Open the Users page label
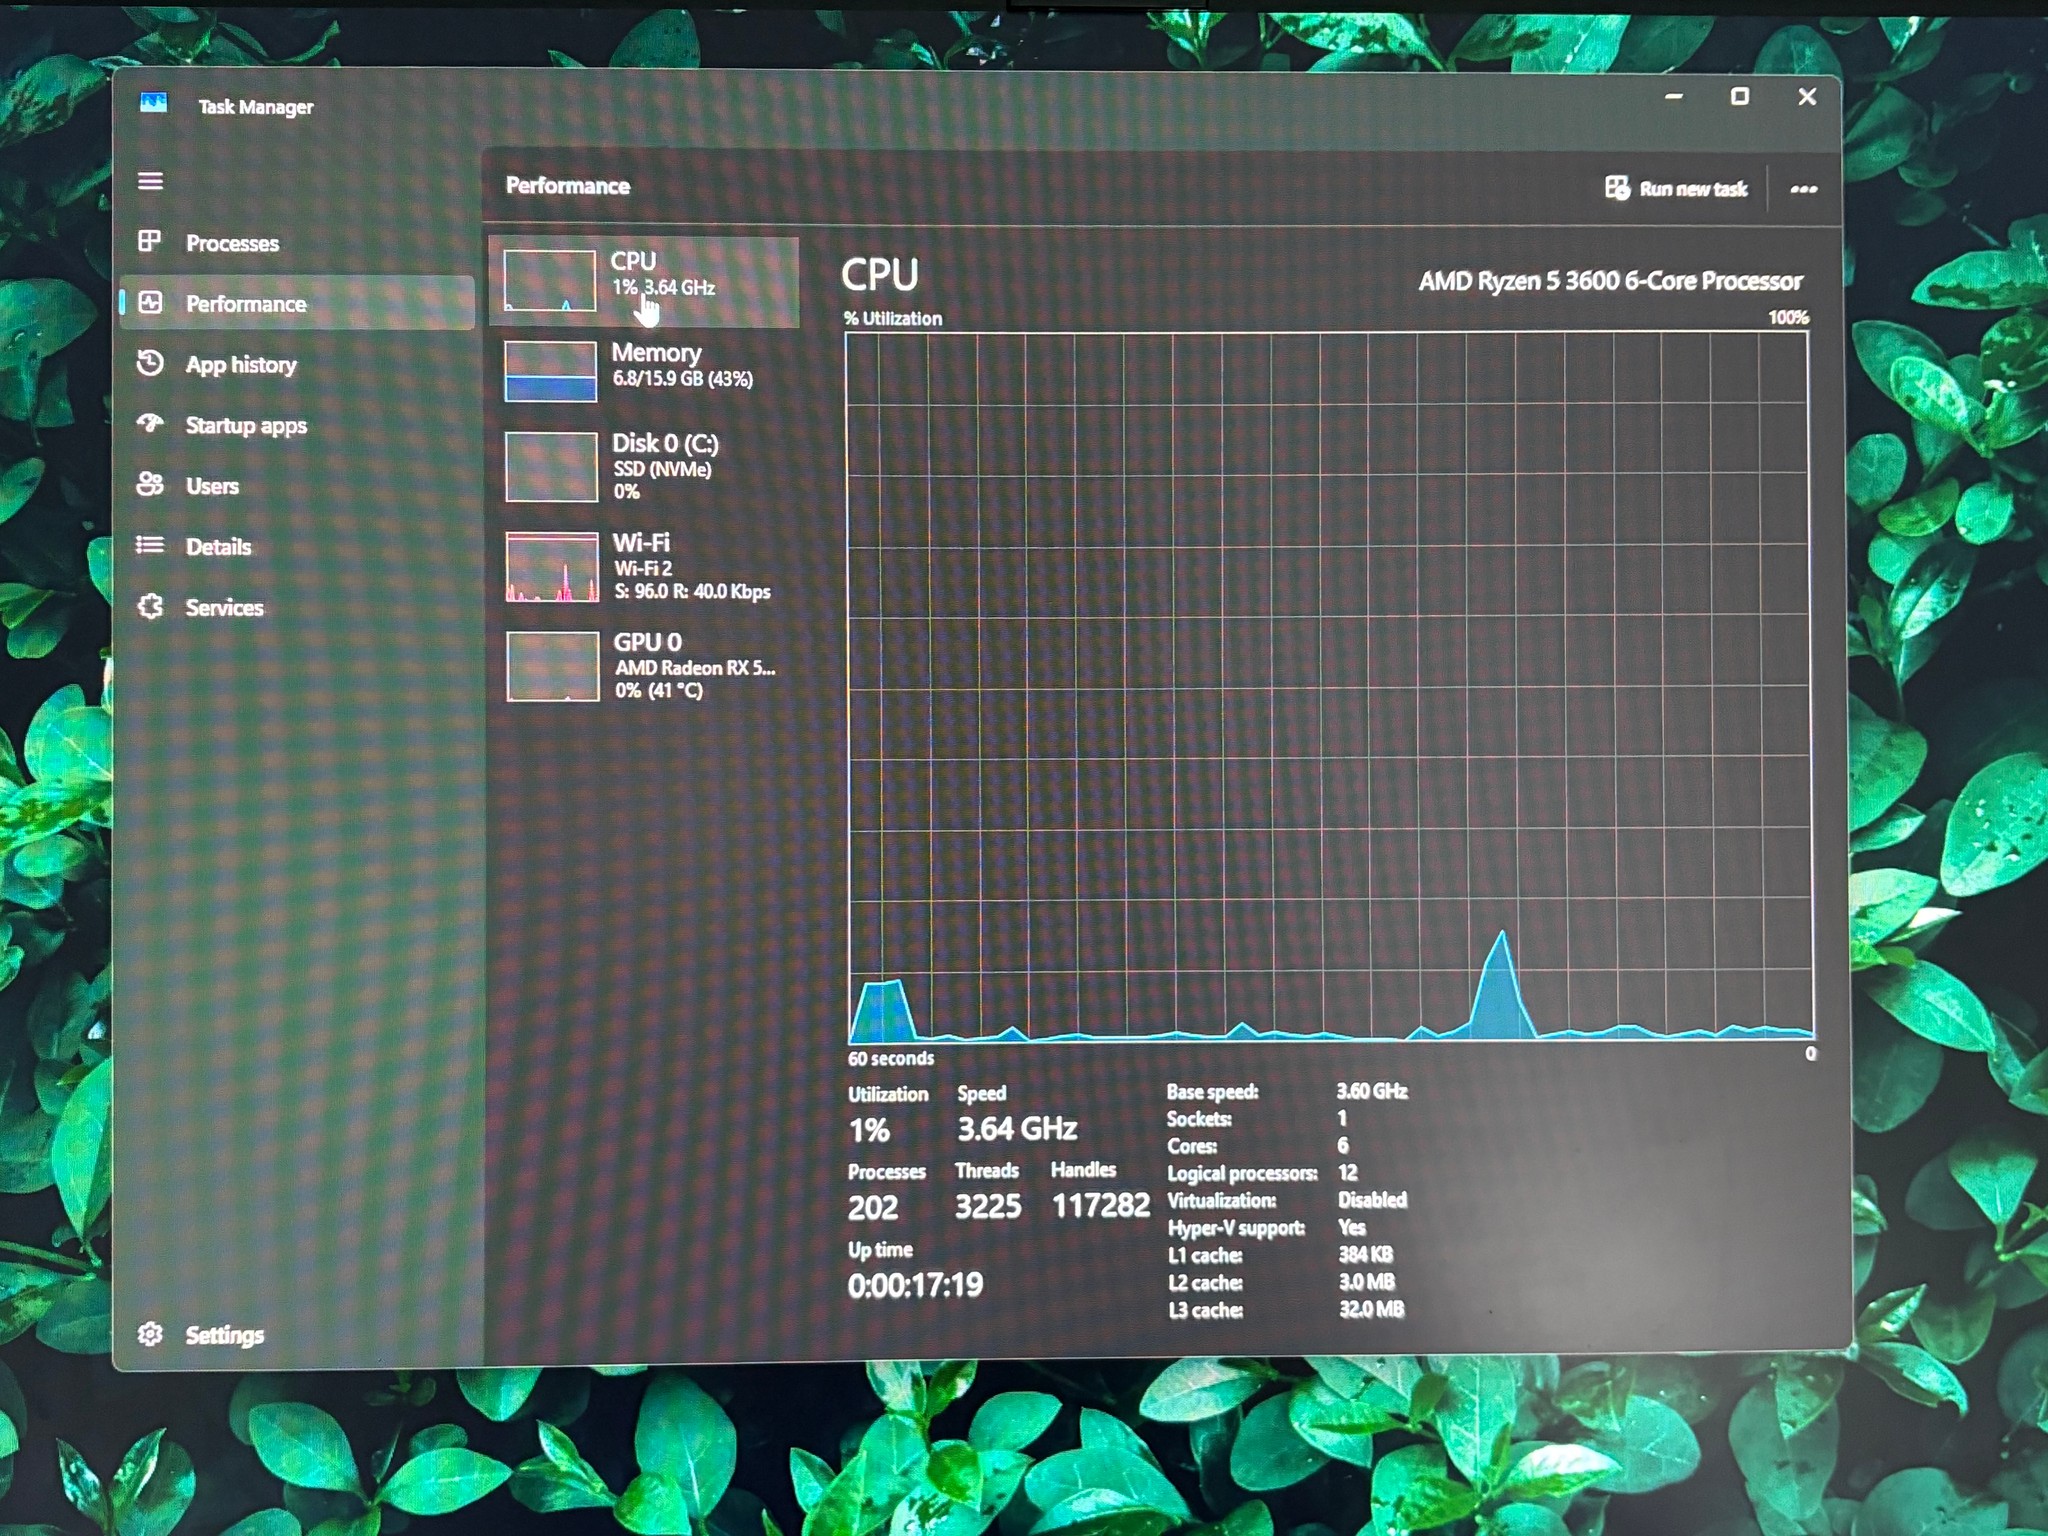Viewport: 2048px width, 1536px height. click(212, 486)
